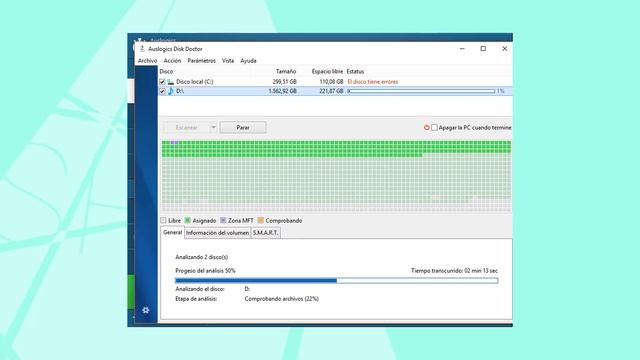Viewport: 640px width, 360px height.
Task: Minimize the Auslogics Disk Doctor window
Action: point(462,49)
